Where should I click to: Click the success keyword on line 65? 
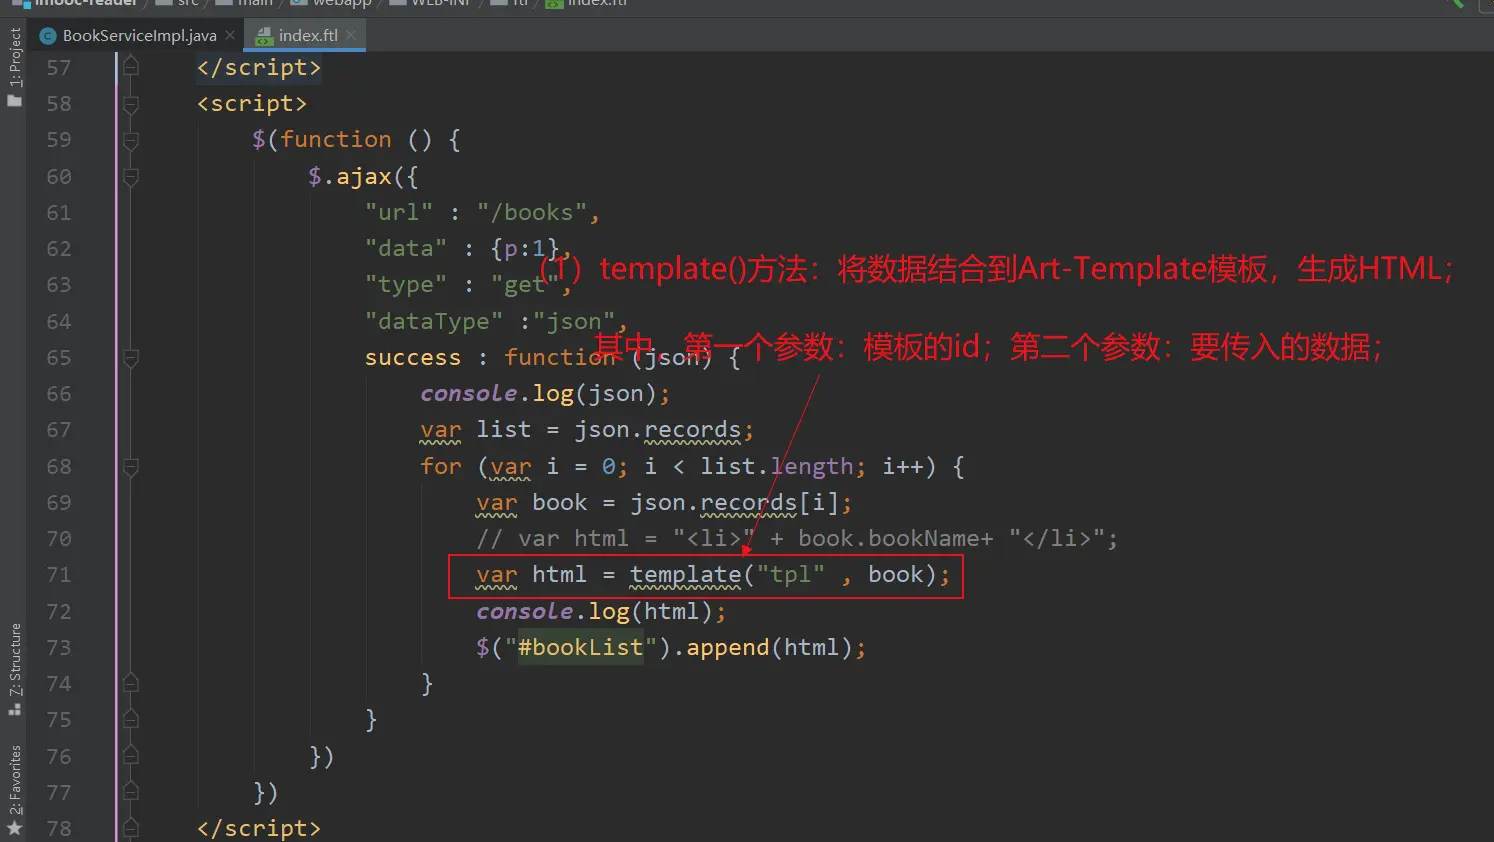[413, 357]
